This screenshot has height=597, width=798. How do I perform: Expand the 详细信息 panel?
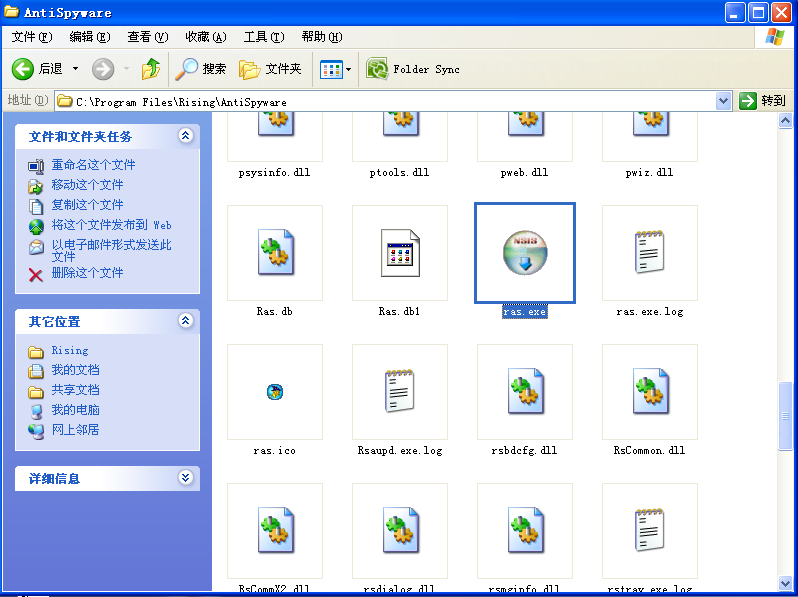[x=185, y=477]
